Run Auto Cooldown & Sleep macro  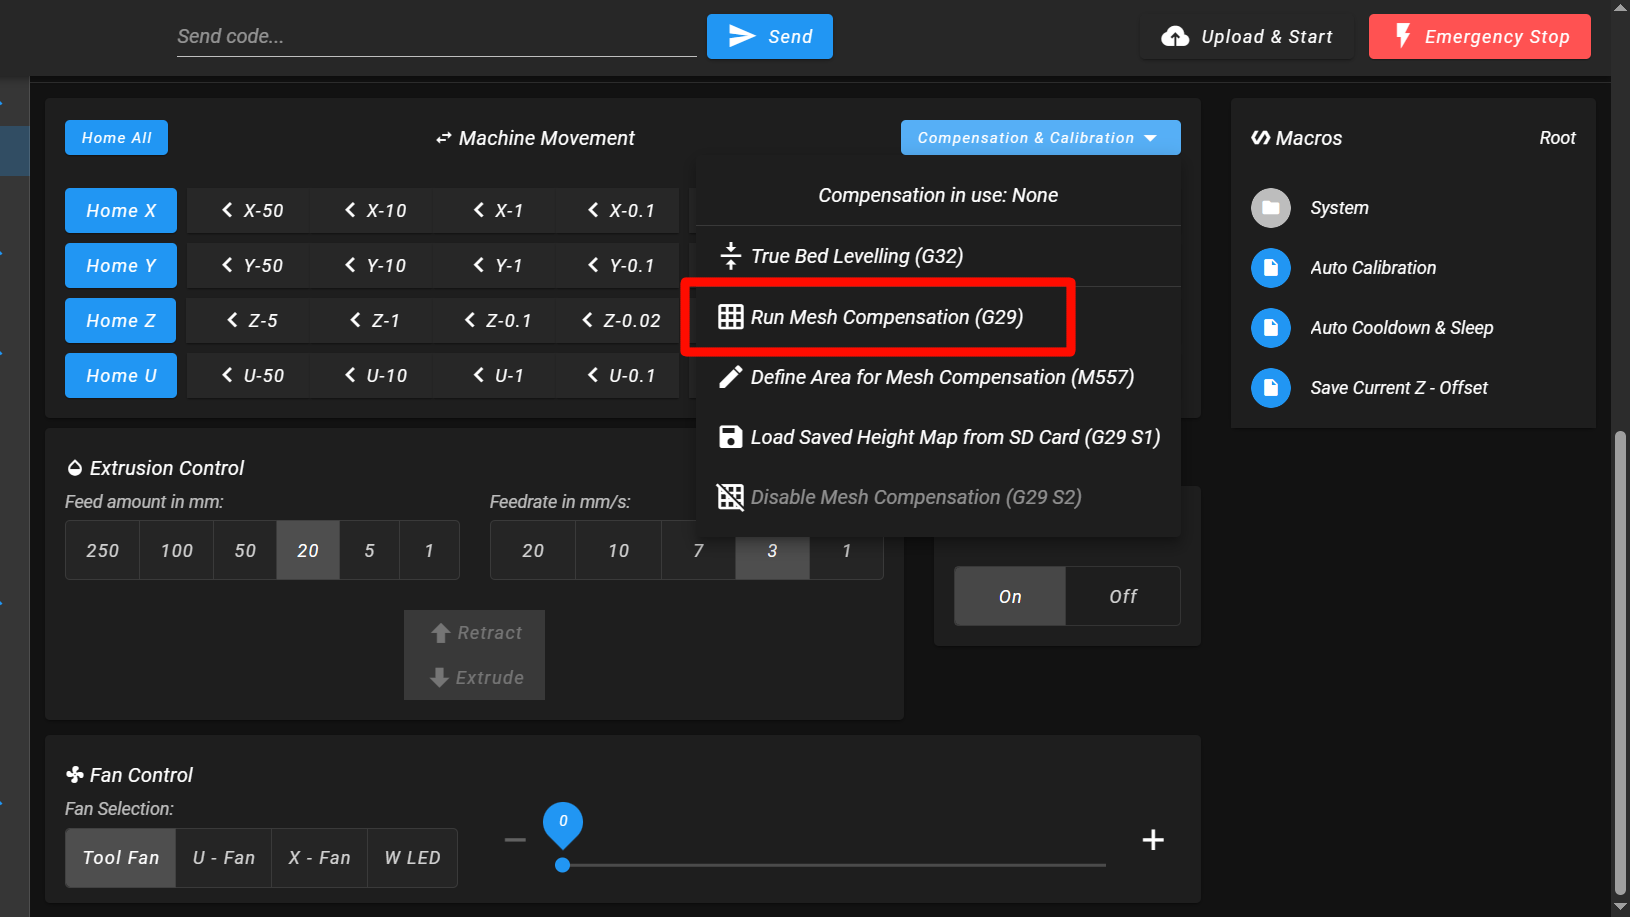tap(1413, 328)
